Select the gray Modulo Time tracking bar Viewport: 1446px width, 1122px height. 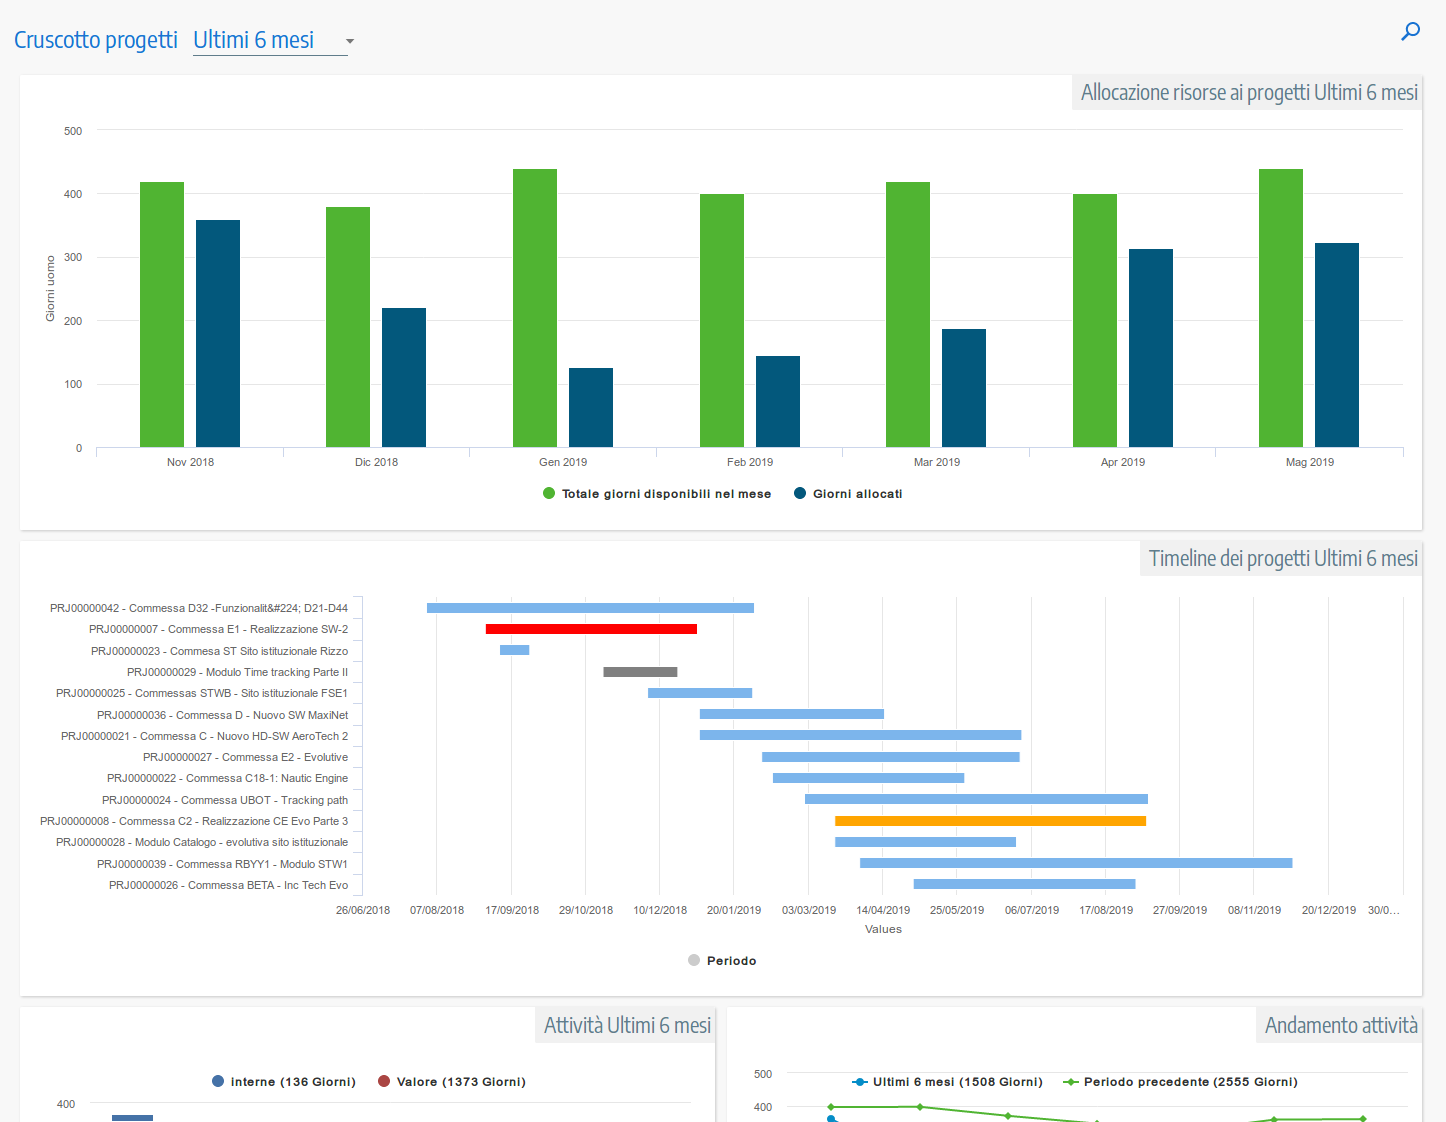(640, 672)
